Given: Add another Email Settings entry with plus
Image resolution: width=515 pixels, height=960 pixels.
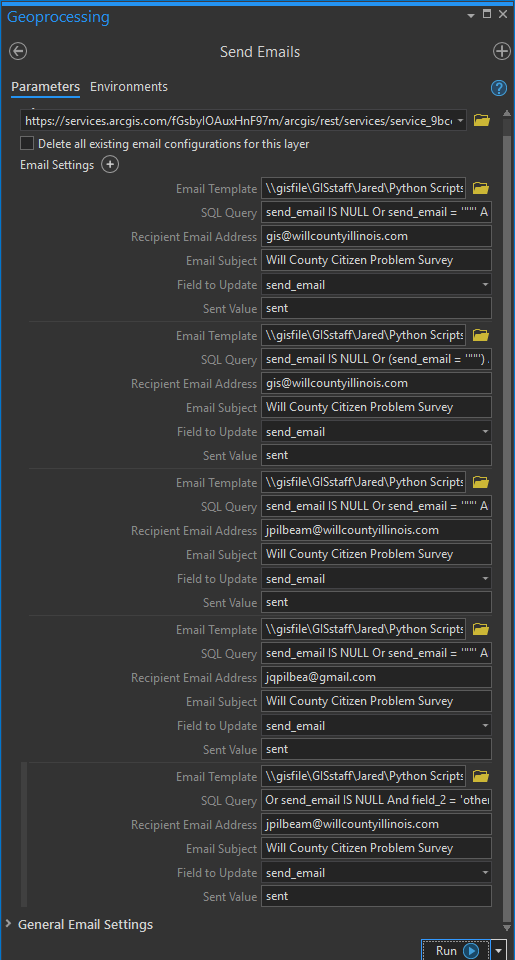Looking at the screenshot, I should [x=110, y=165].
